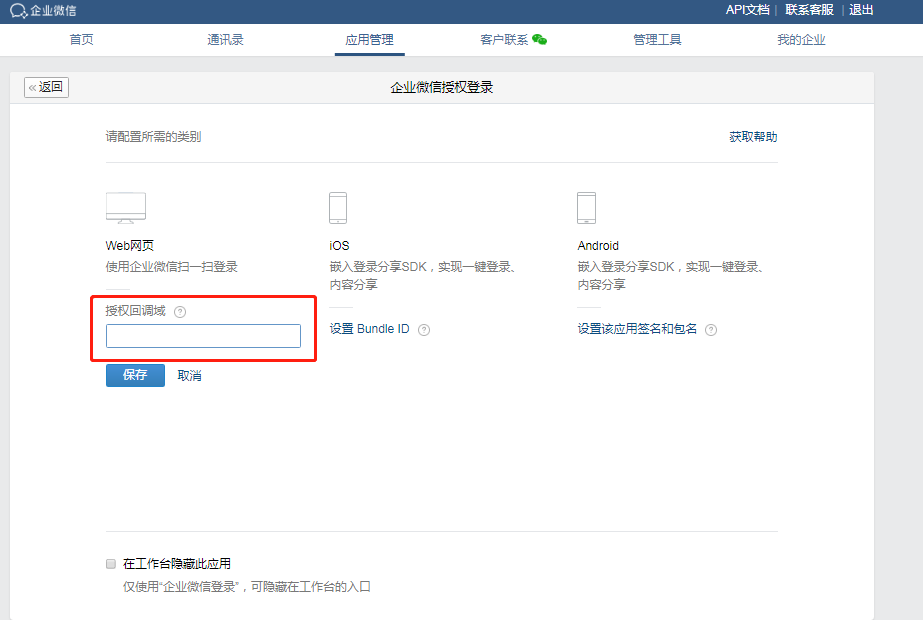Viewport: 923px width, 620px height.
Task: Click the Android heading text
Action: point(598,246)
